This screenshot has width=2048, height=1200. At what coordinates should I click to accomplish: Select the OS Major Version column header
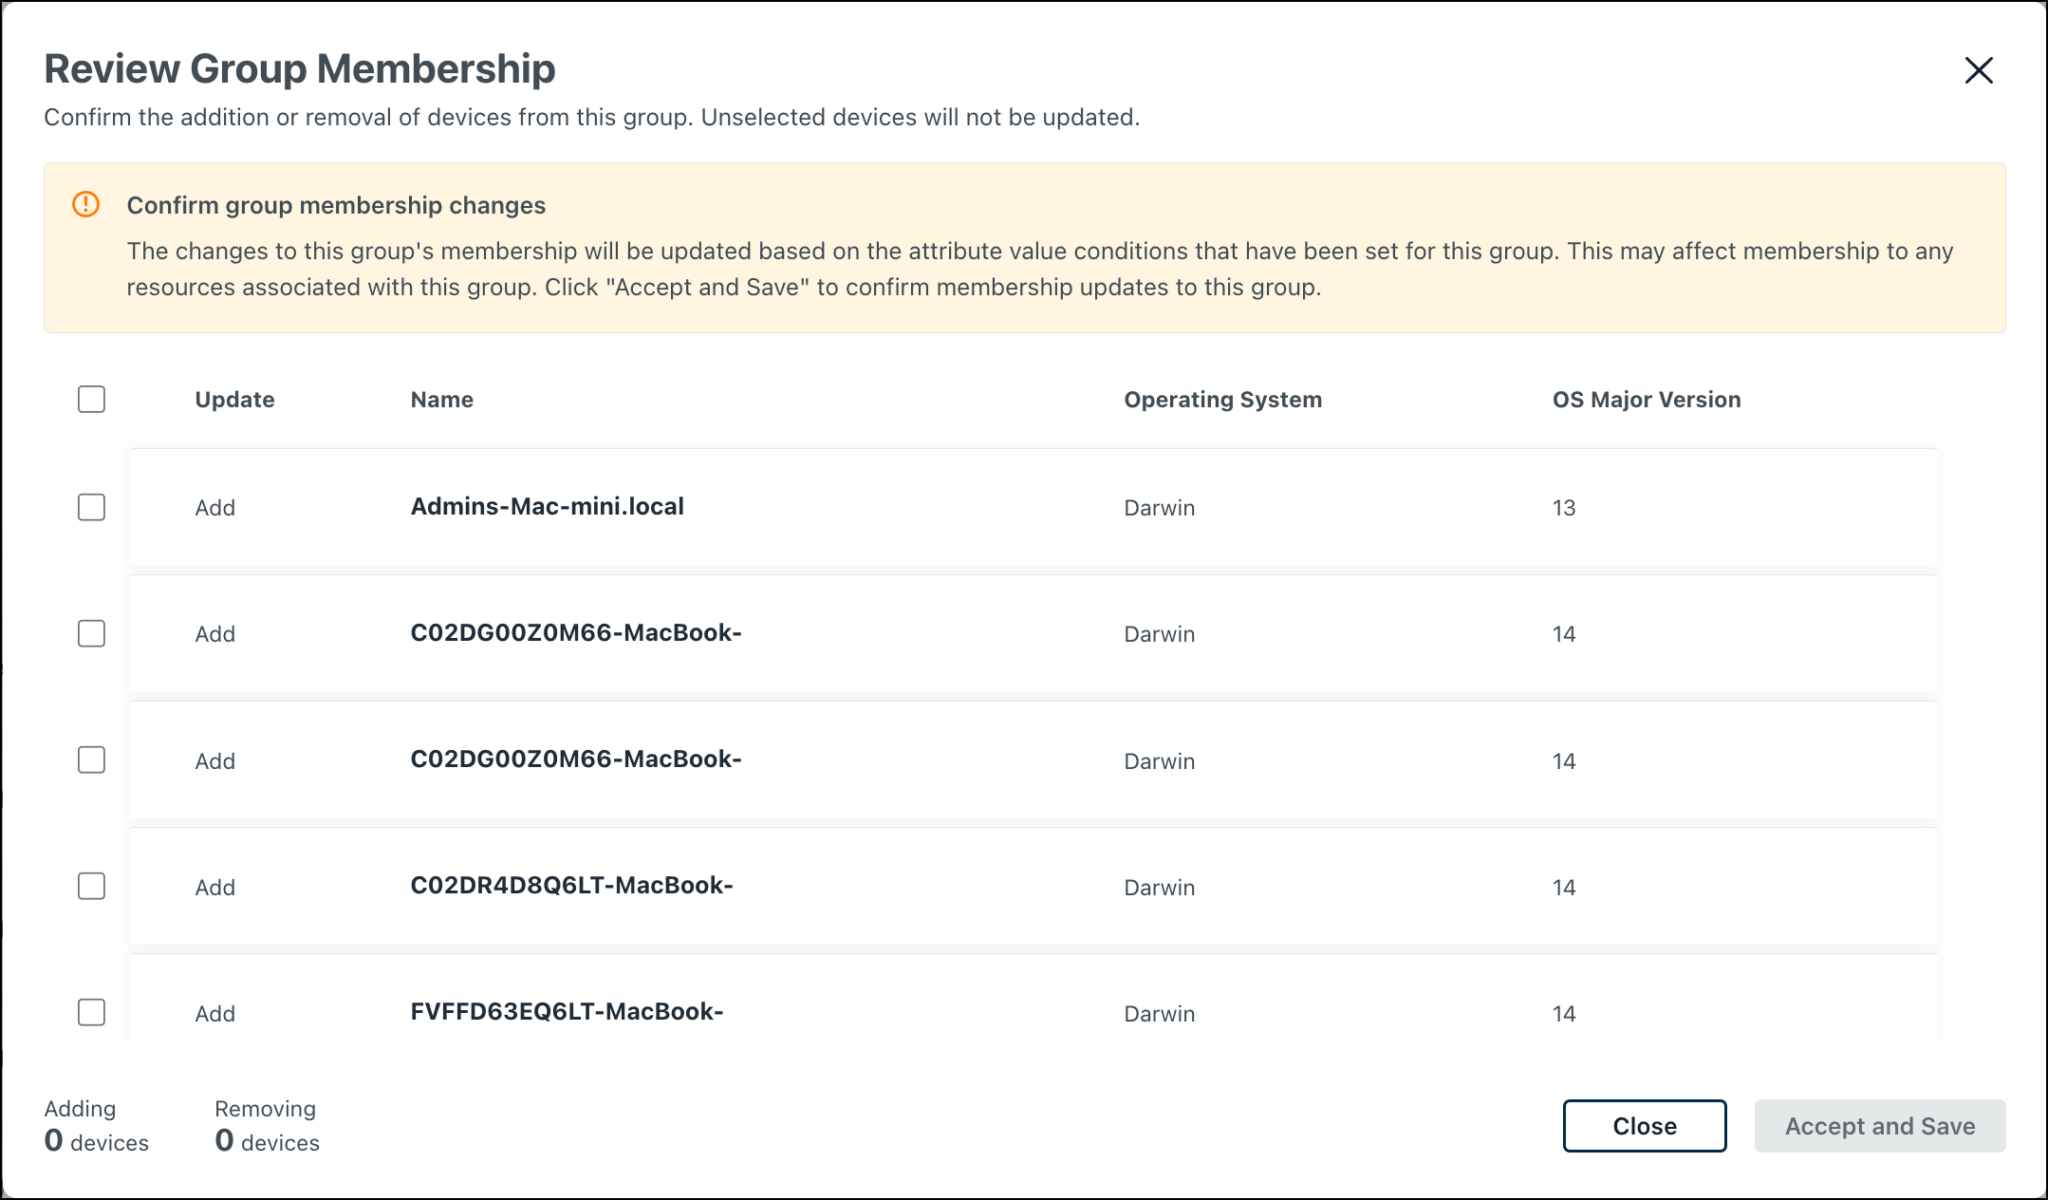[1644, 399]
